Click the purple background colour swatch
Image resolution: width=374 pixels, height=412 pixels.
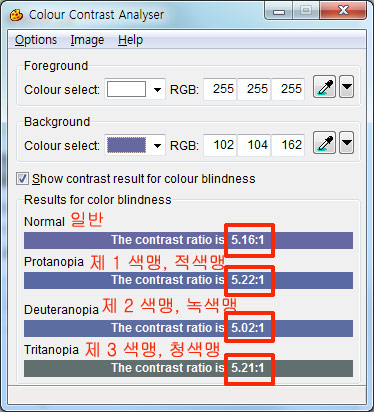(126, 145)
